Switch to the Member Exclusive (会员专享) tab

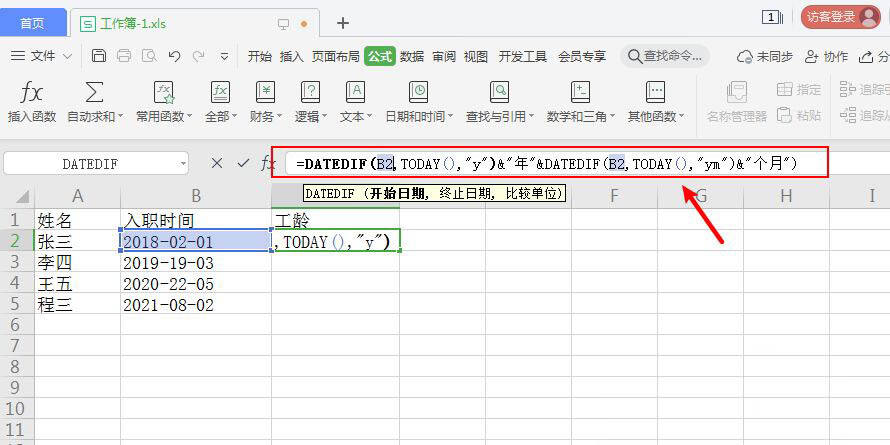tap(582, 56)
